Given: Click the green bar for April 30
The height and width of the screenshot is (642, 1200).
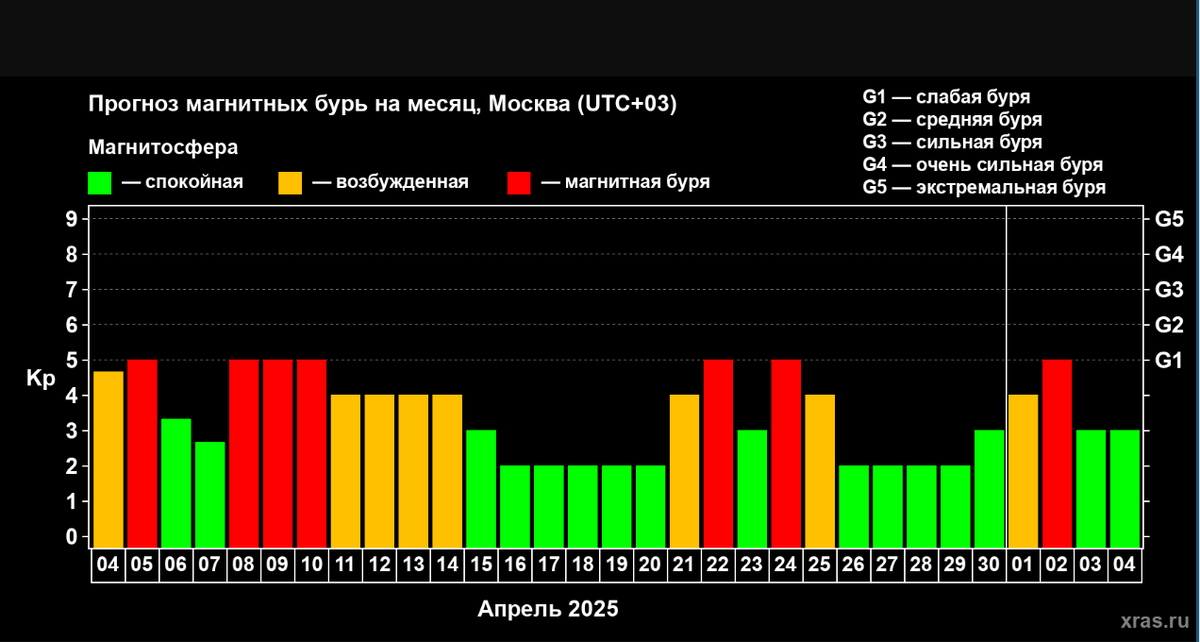Looking at the screenshot, I should click(x=990, y=488).
